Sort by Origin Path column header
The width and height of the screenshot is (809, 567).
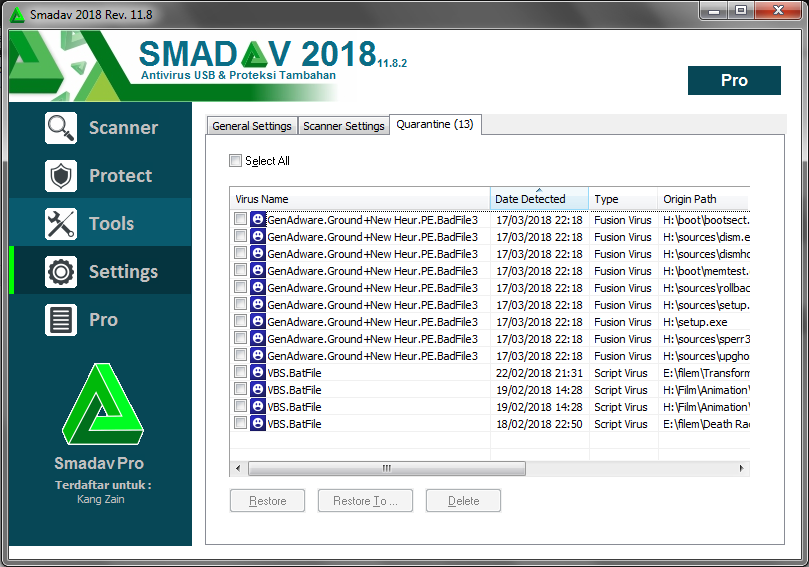(x=704, y=199)
